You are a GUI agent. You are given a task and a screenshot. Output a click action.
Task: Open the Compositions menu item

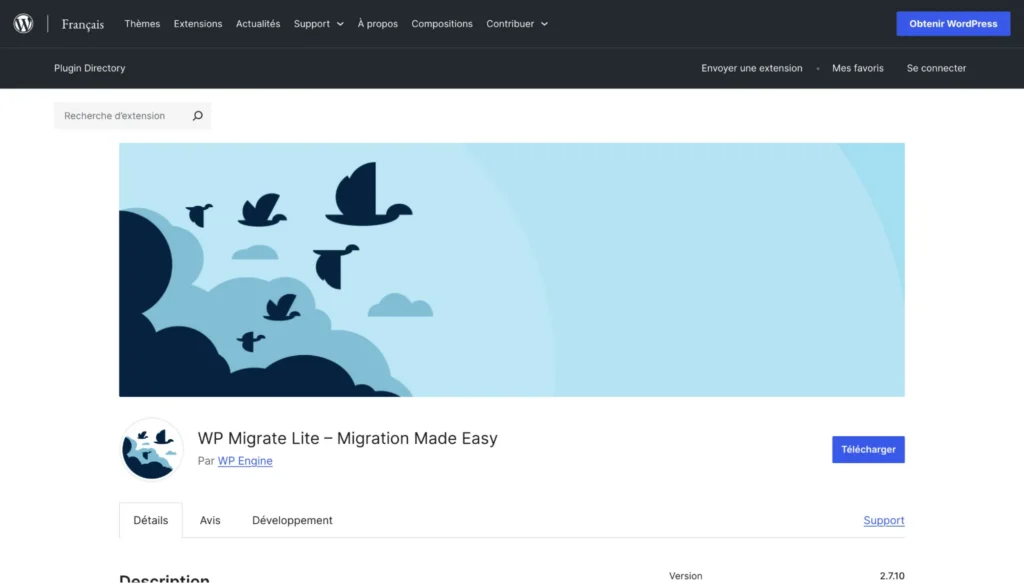click(x=442, y=24)
